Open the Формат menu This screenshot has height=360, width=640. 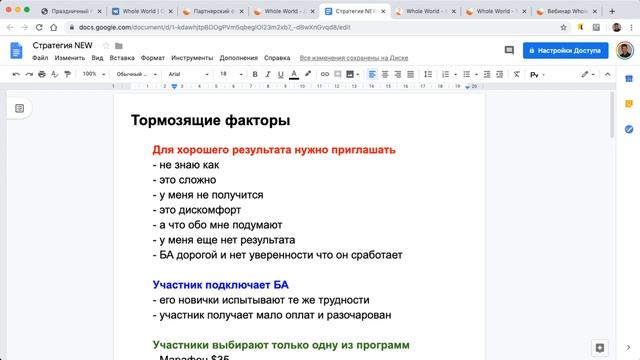pos(153,58)
